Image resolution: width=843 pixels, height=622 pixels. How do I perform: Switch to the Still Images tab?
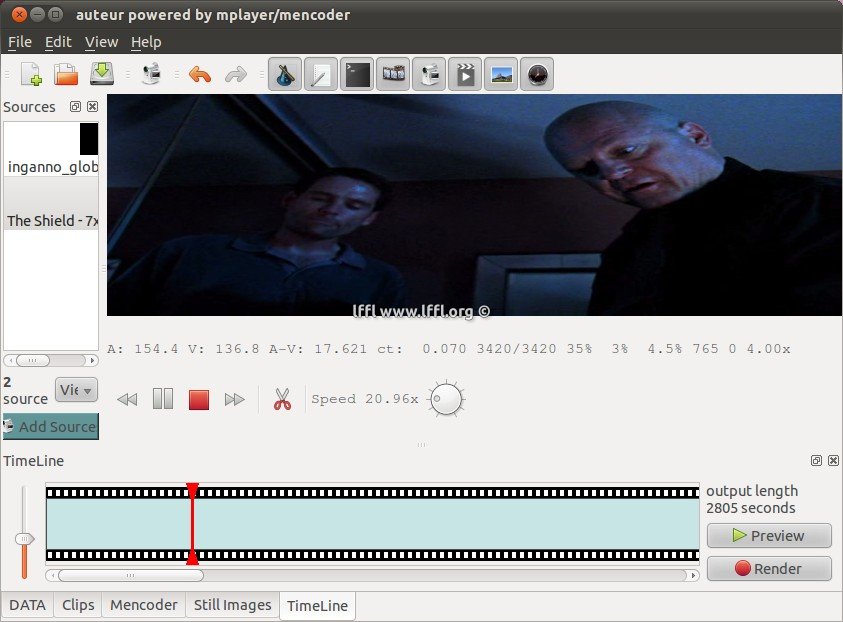click(232, 605)
